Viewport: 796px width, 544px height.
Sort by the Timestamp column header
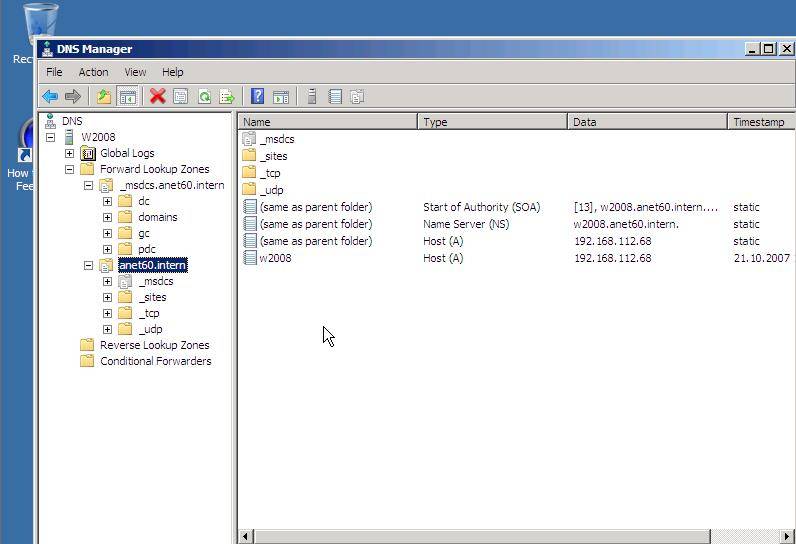762,122
